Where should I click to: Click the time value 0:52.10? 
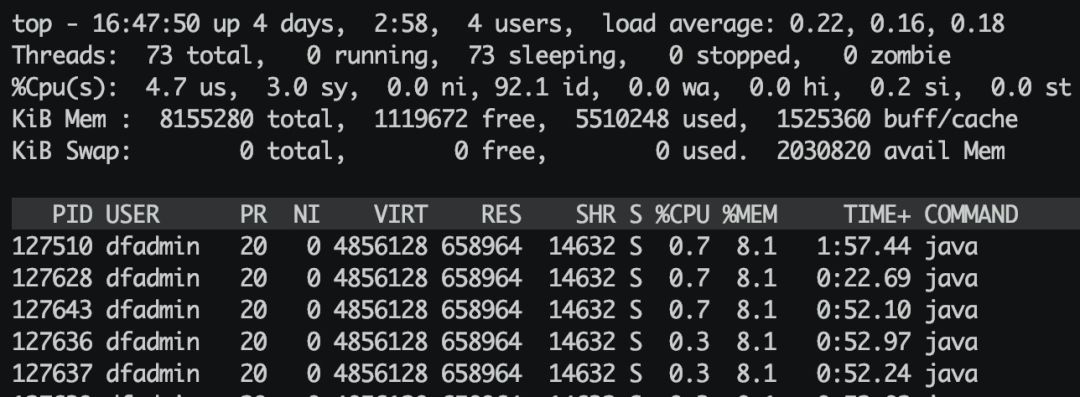click(864, 310)
